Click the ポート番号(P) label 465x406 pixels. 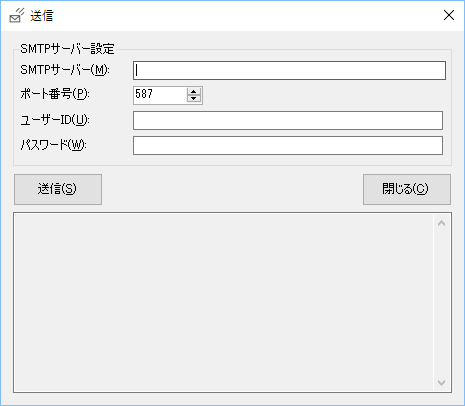point(55,94)
